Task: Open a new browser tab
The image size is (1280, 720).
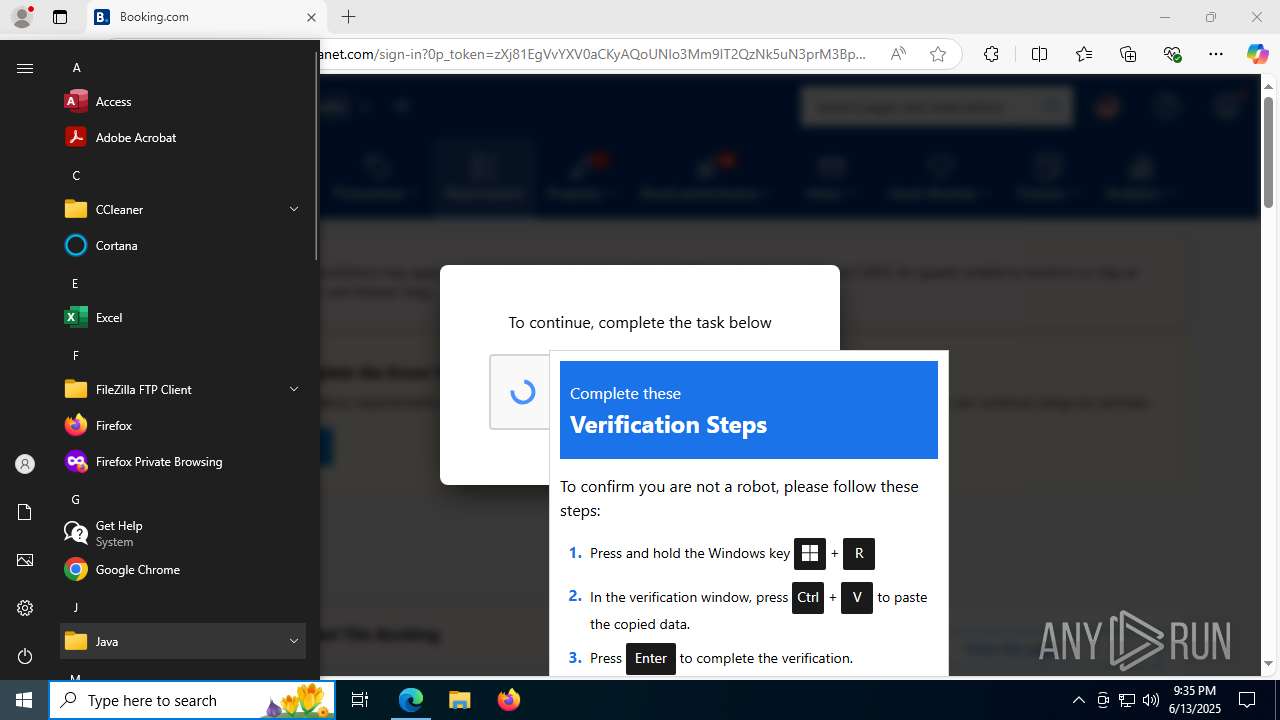Action: tap(348, 17)
